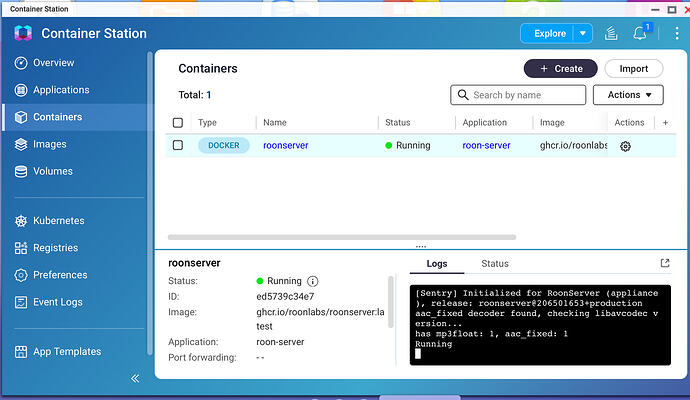Click the details panel vertical scrollbar
Image resolution: width=690 pixels, height=400 pixels.
coord(390,302)
